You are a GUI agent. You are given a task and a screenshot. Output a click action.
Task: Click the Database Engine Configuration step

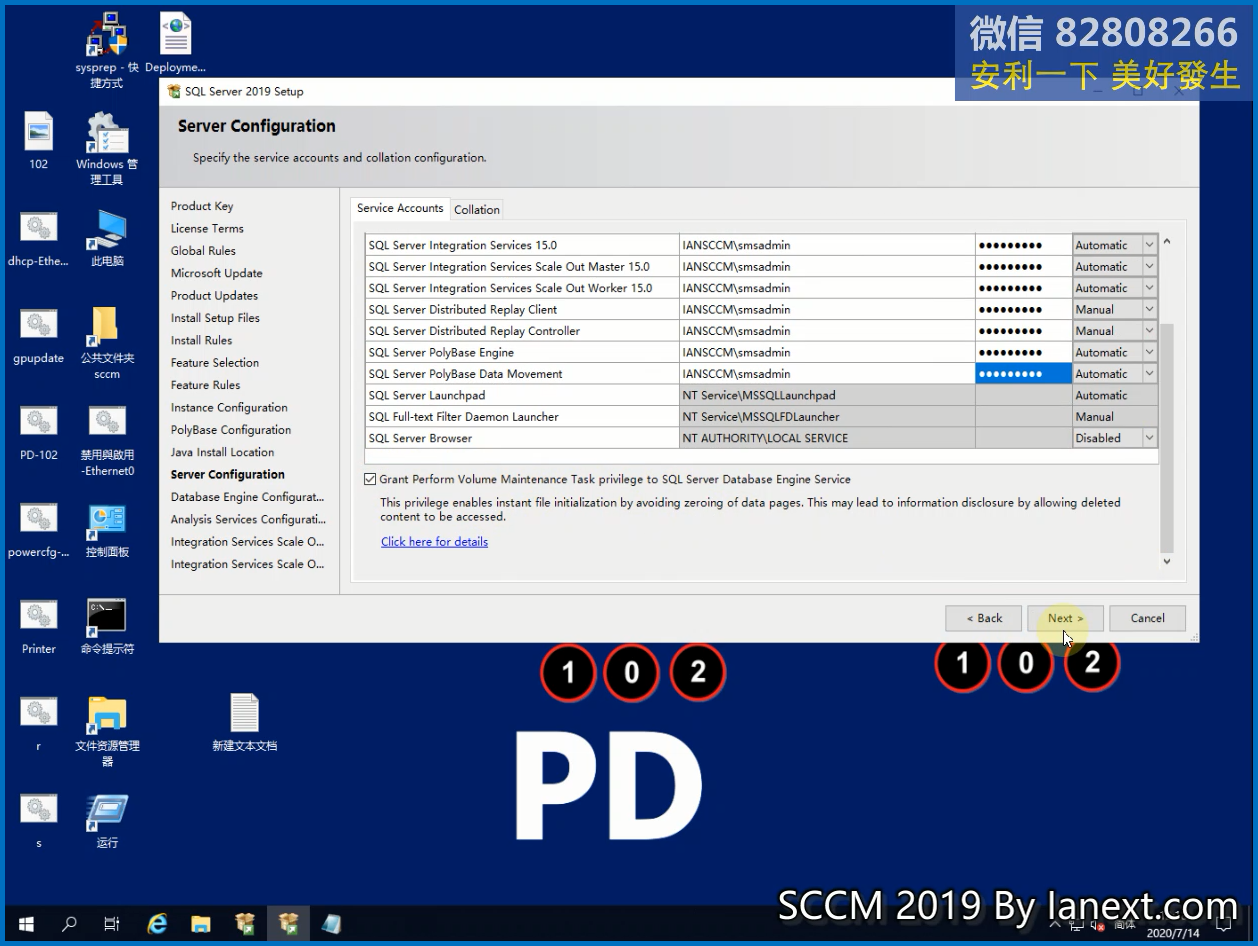[247, 497]
